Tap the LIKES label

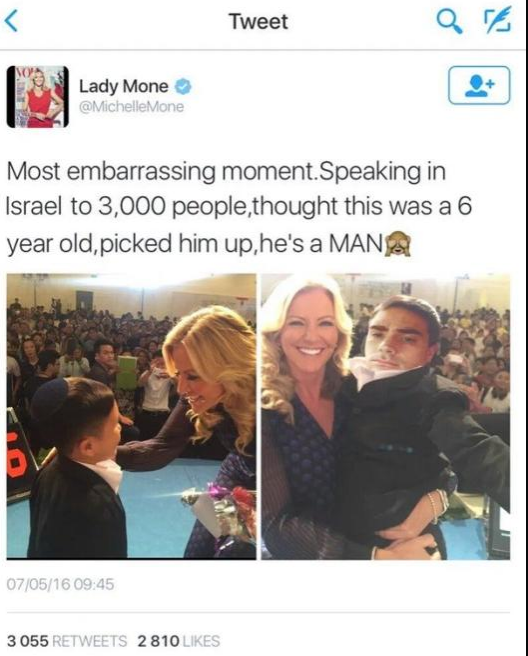pos(200,641)
